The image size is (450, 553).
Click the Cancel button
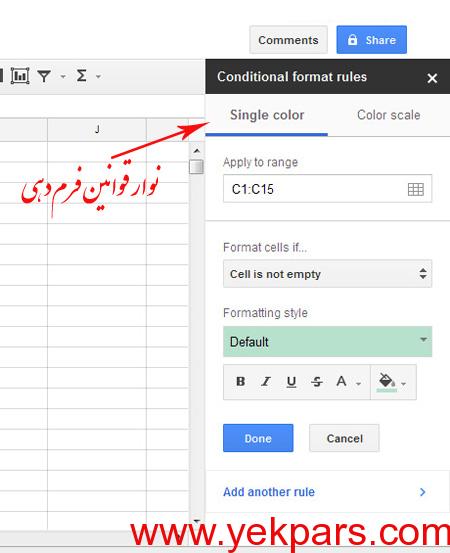[344, 438]
